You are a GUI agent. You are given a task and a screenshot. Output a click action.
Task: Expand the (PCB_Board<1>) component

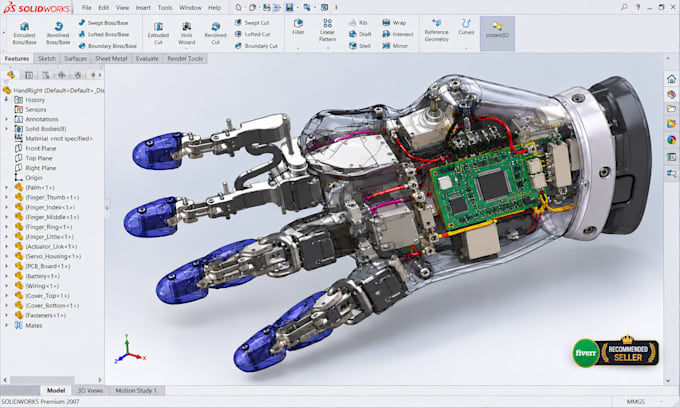6,266
